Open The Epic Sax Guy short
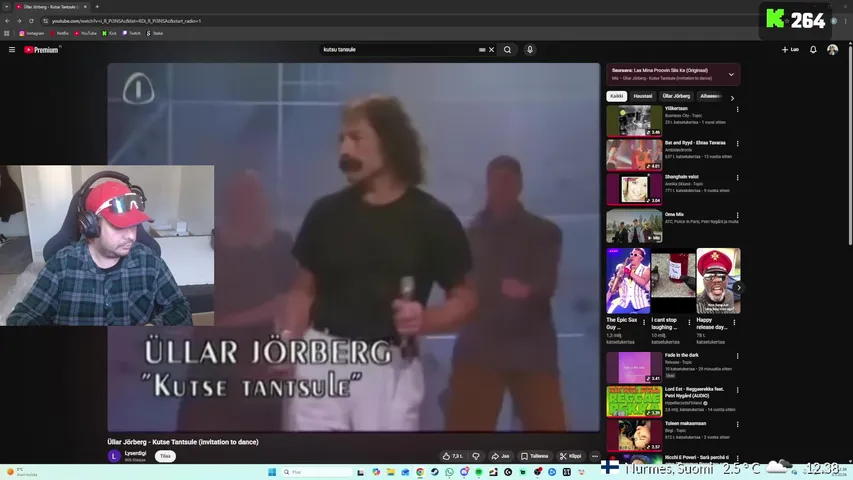The height and width of the screenshot is (480, 853). click(x=628, y=281)
